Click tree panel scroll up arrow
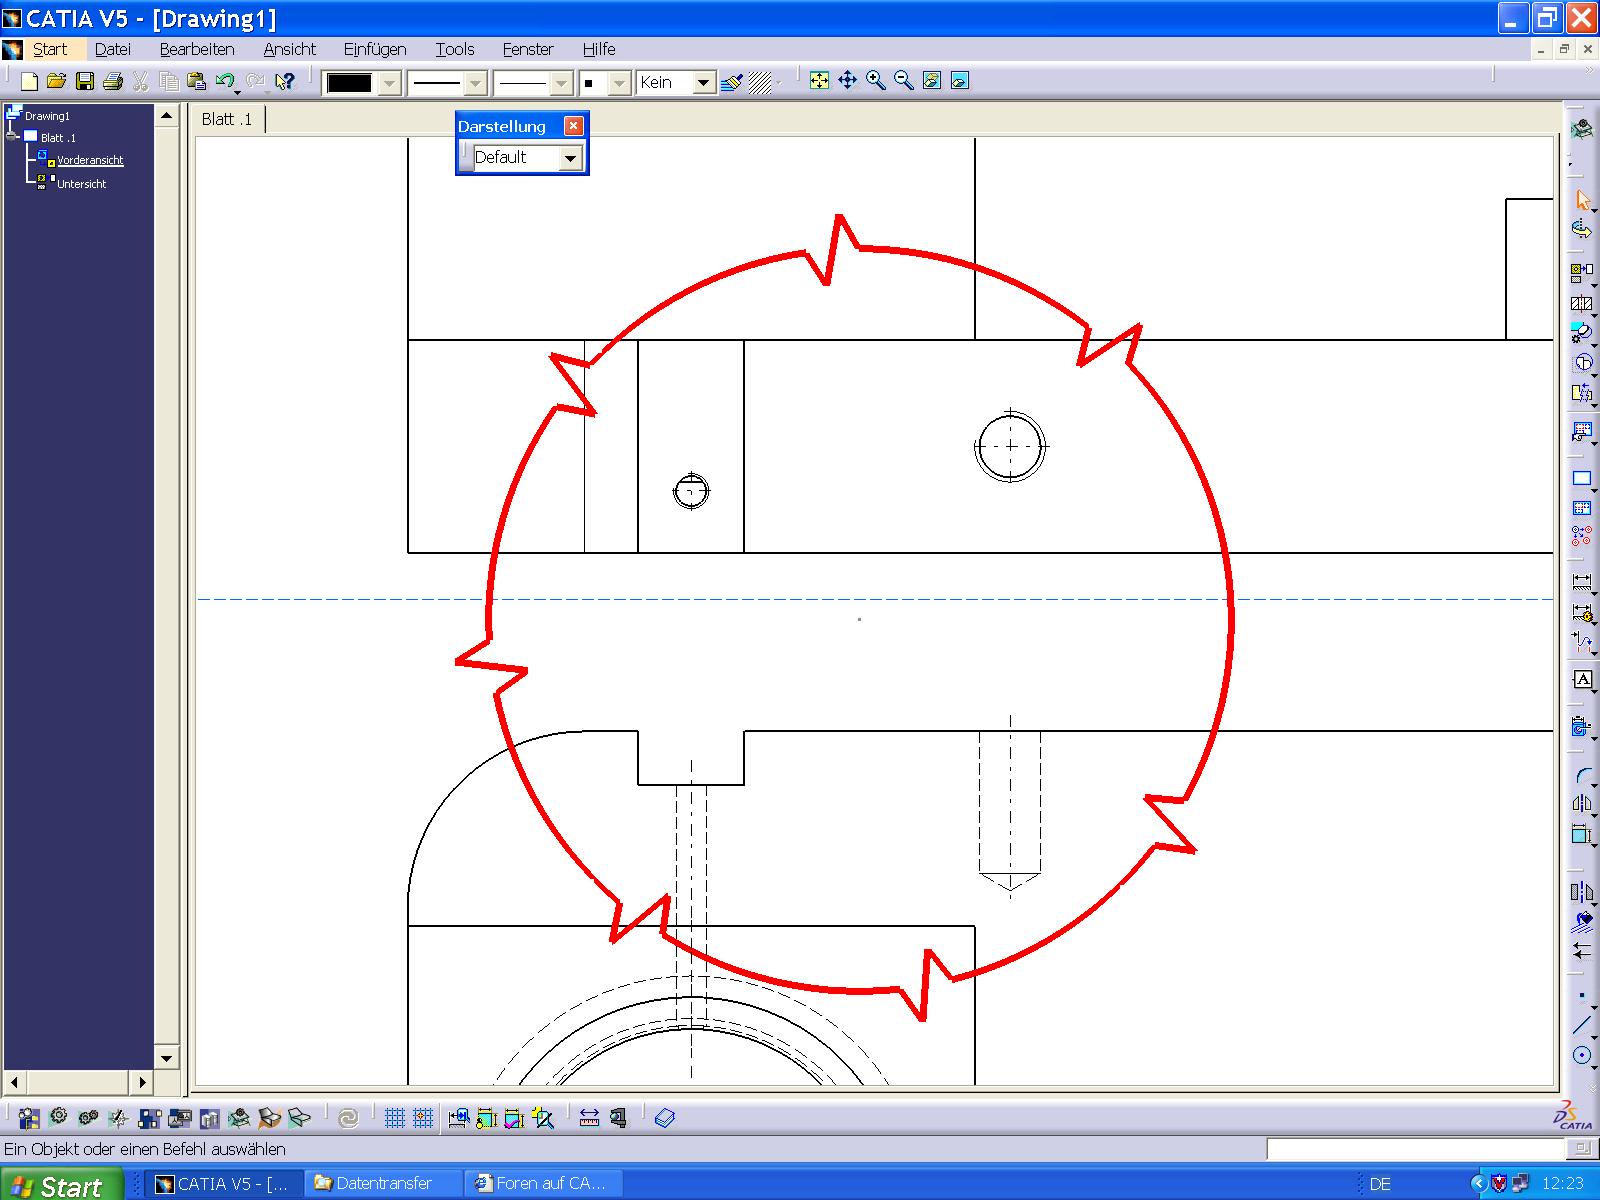This screenshot has height=1200, width=1600. click(167, 117)
